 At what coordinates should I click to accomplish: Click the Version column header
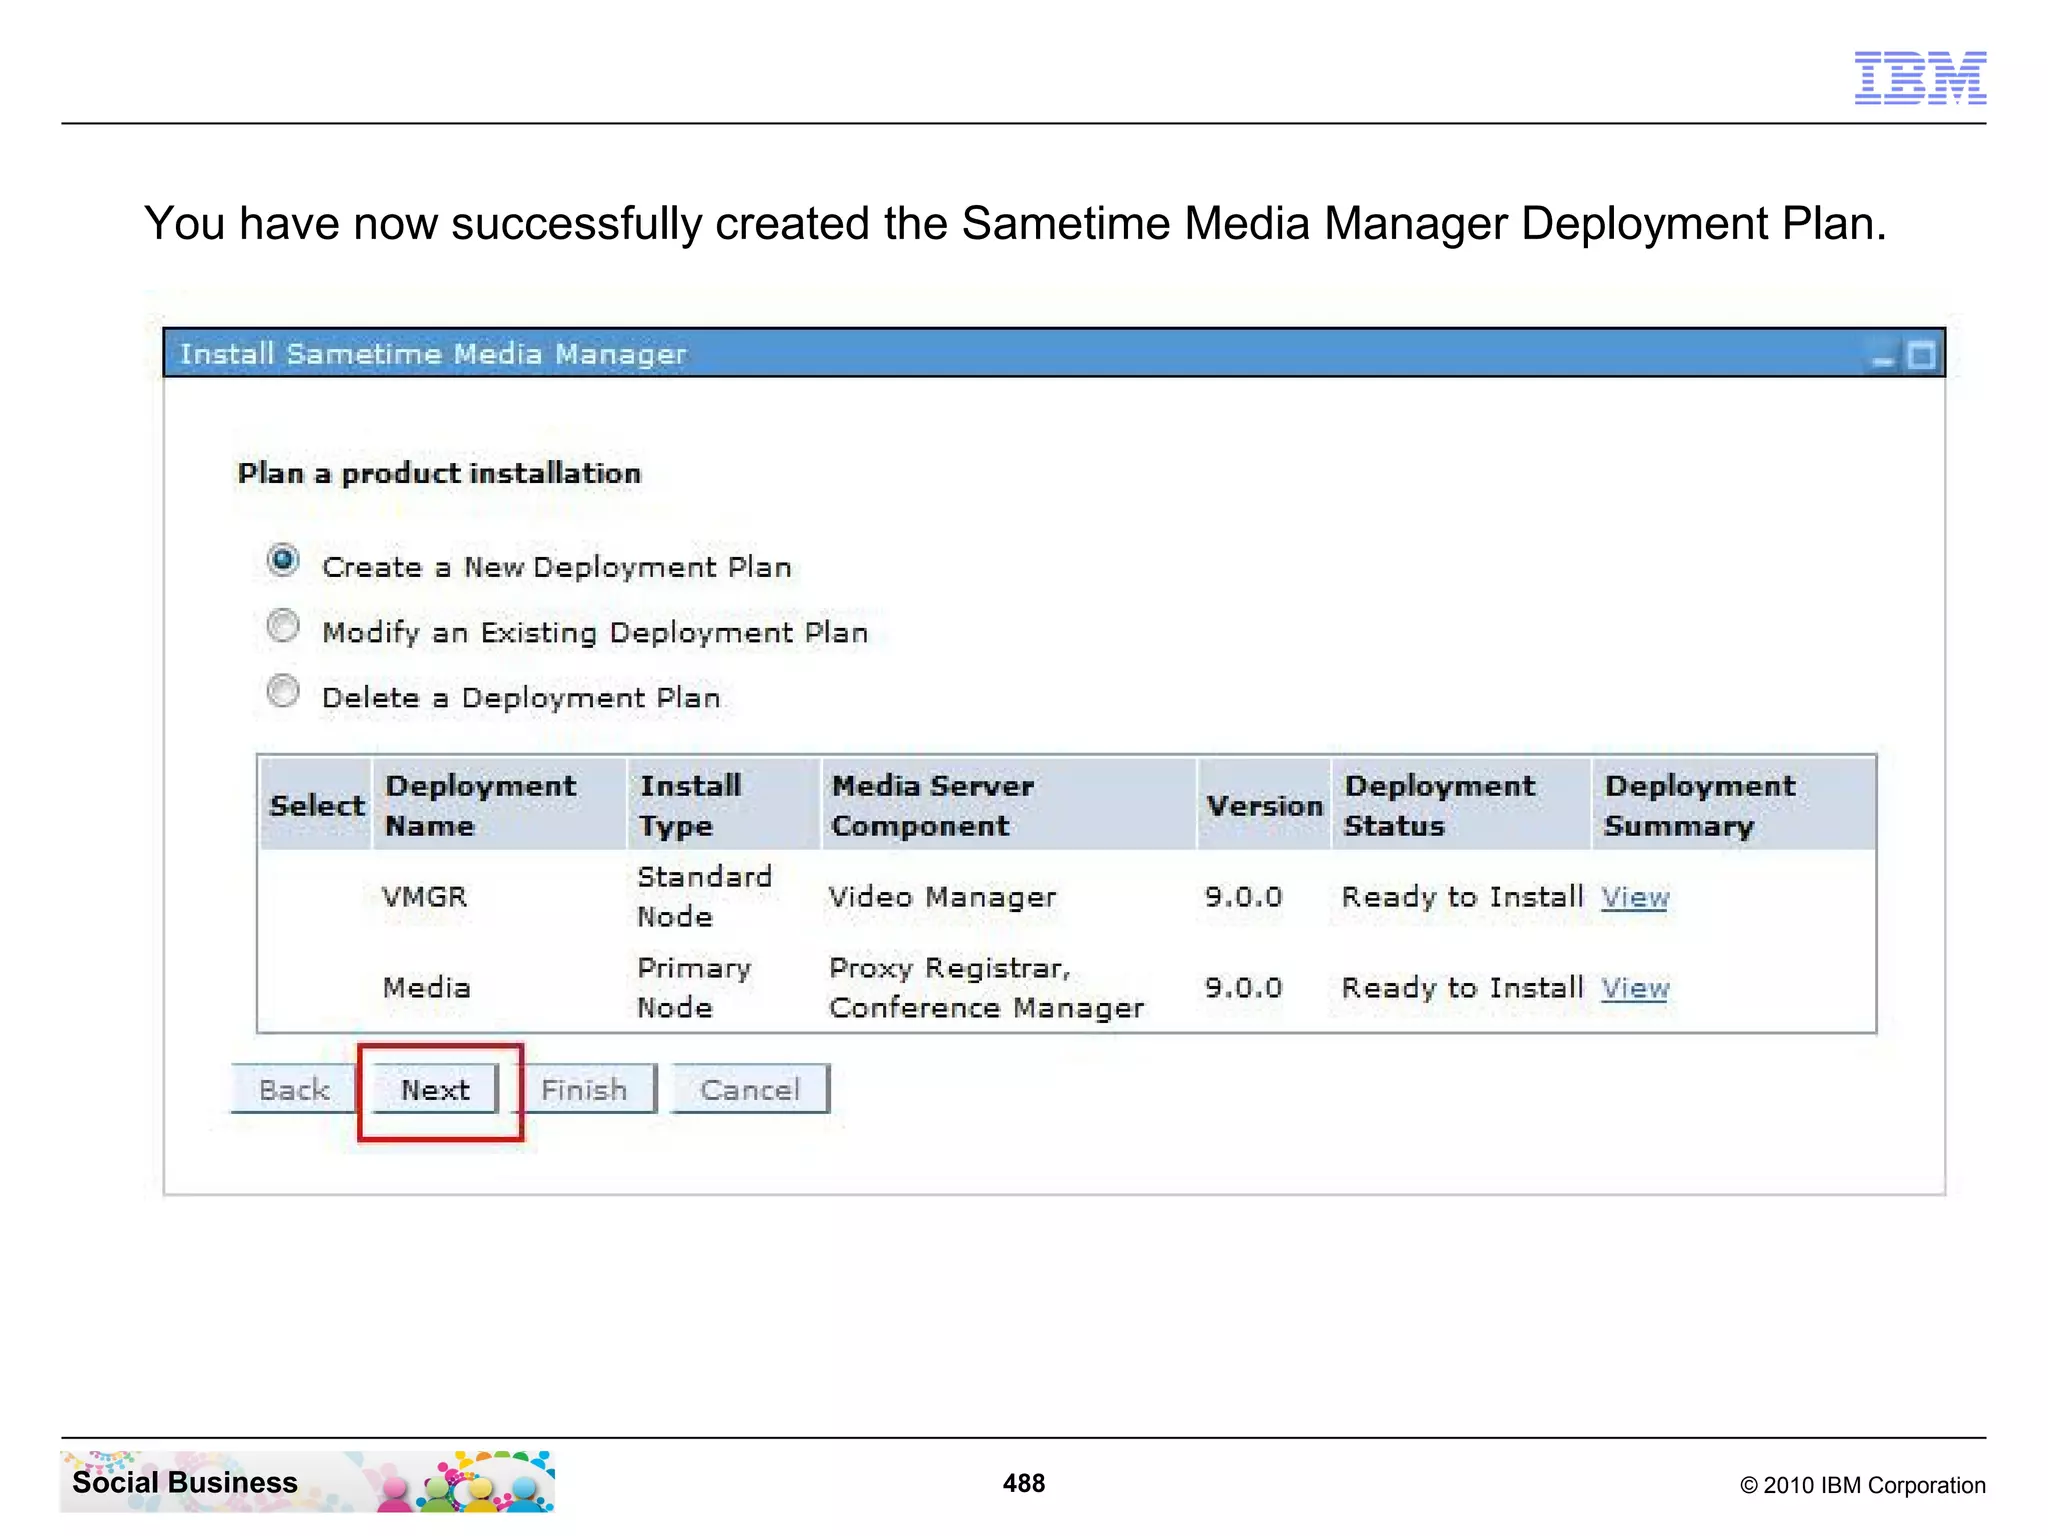click(x=1264, y=805)
